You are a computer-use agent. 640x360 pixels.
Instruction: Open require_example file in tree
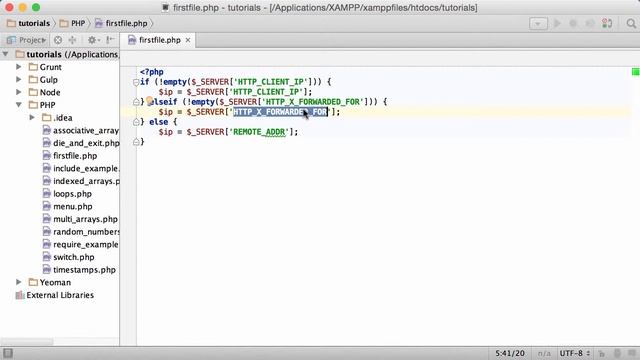point(81,244)
